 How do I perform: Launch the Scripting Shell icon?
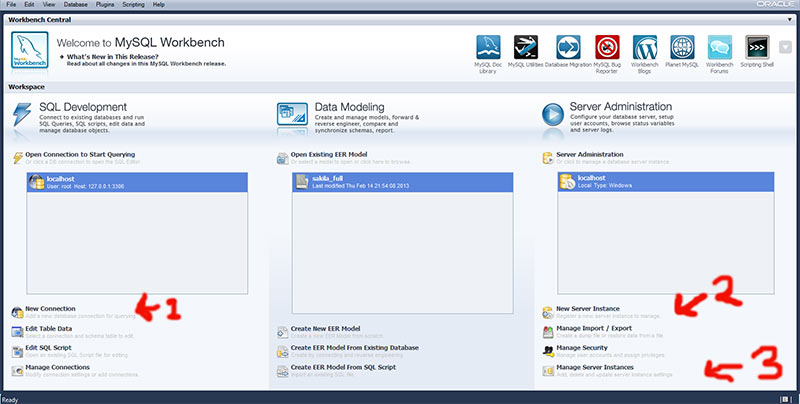click(x=757, y=47)
